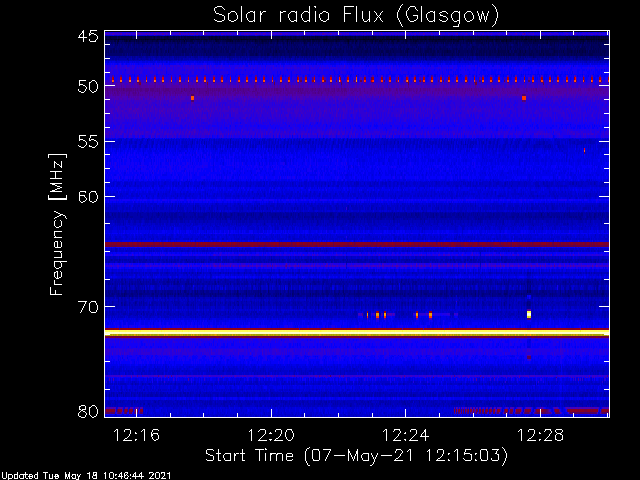Viewport: 640px width, 480px height.
Task: Click the dark red horizontal band near 65 MHz
Action: [357, 244]
